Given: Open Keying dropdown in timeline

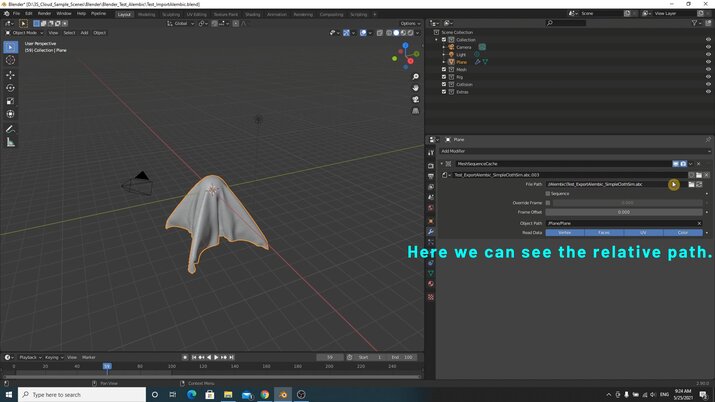Looking at the screenshot, I should click(54, 357).
